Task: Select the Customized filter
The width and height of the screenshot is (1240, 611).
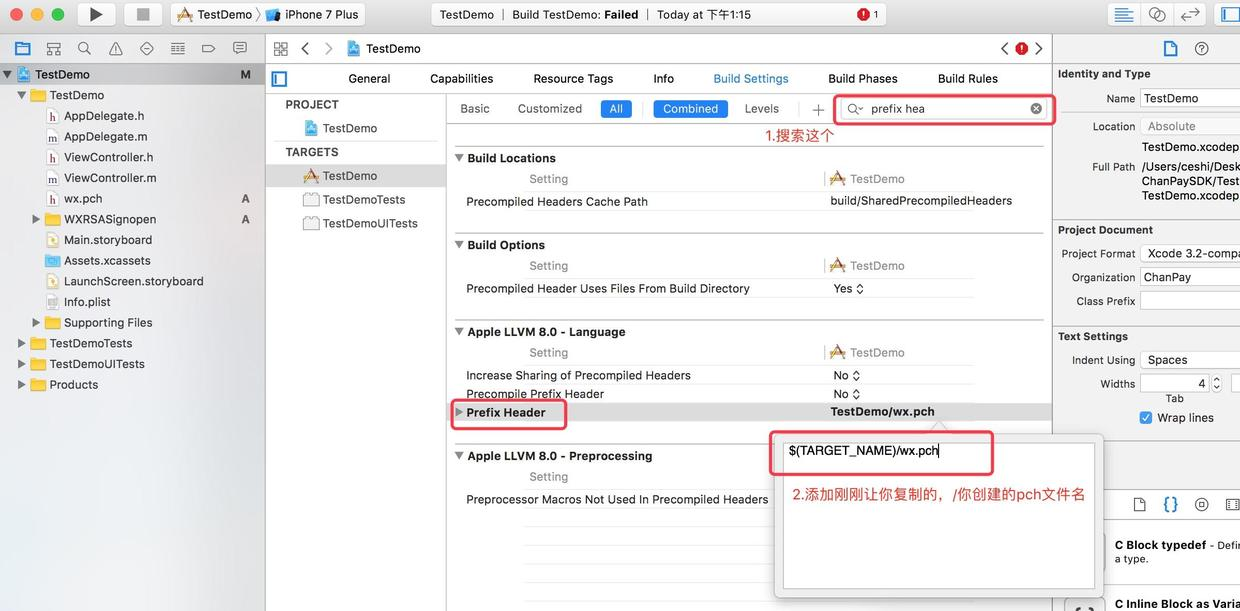Action: point(550,109)
